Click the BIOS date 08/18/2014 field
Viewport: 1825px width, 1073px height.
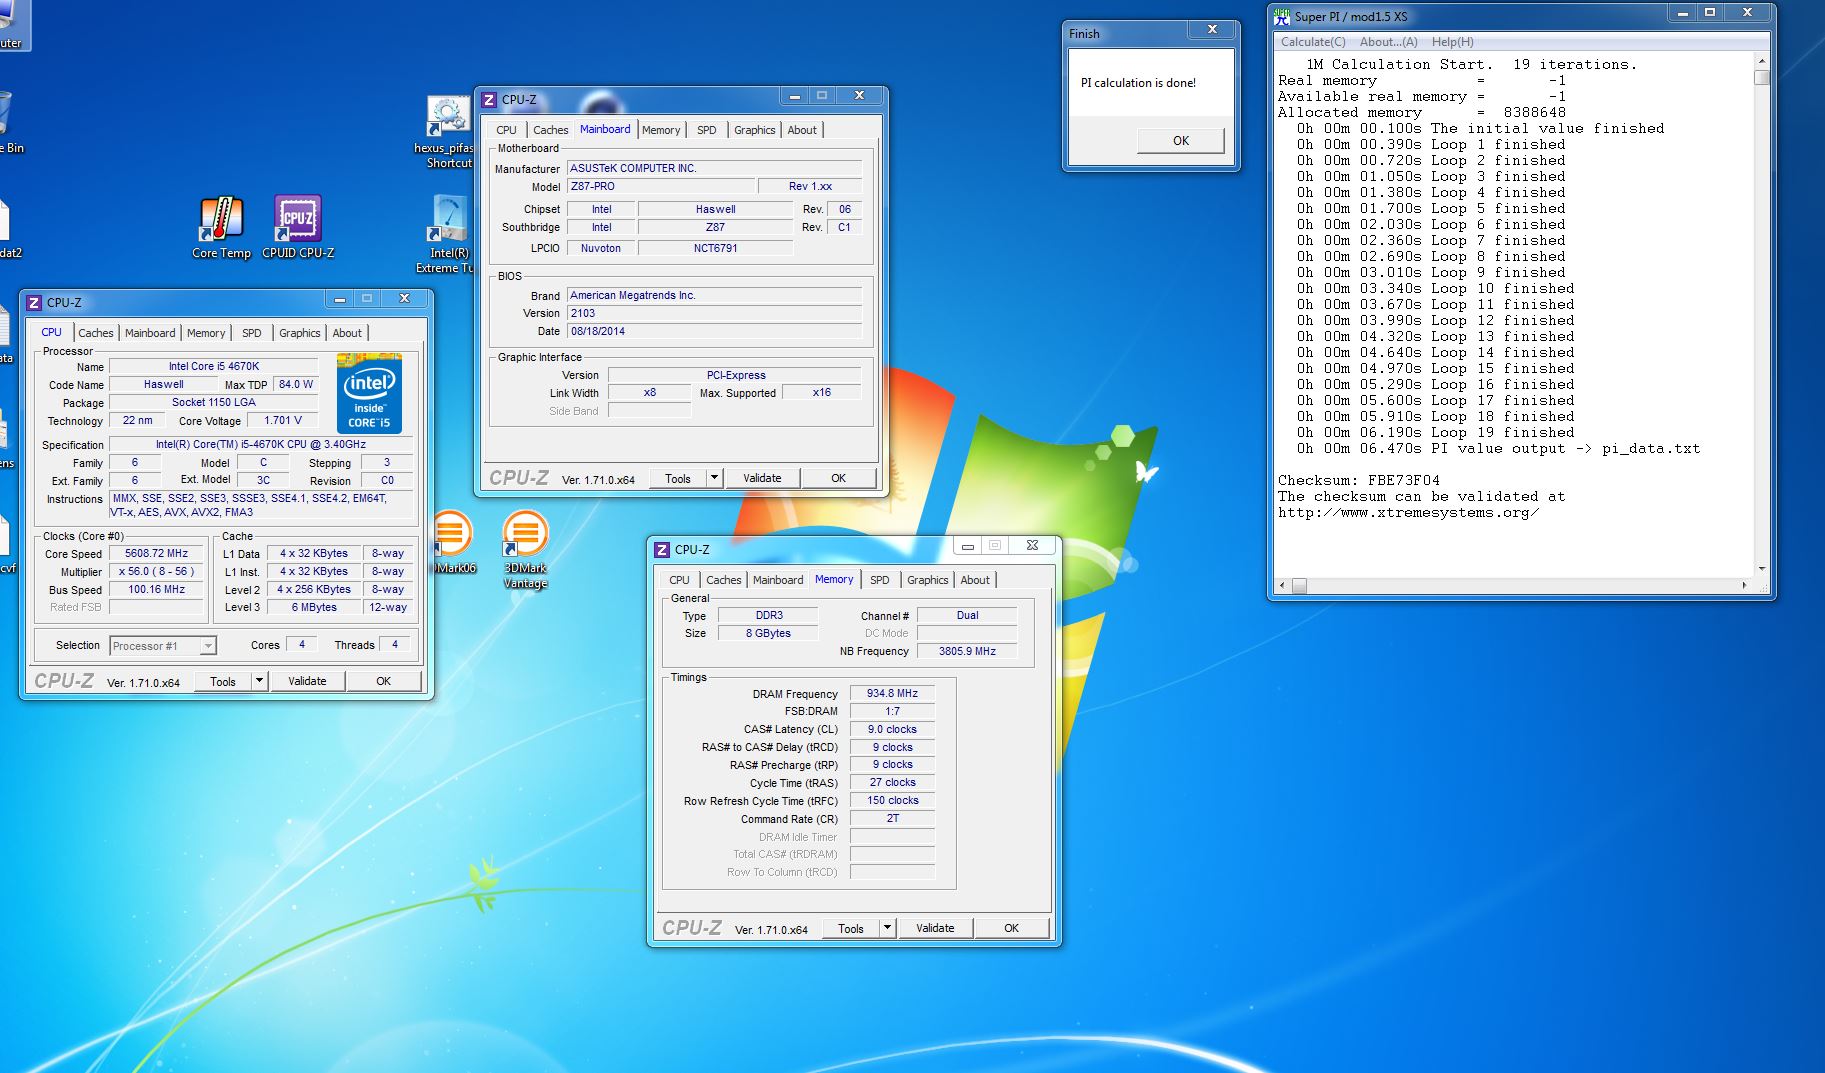click(714, 331)
